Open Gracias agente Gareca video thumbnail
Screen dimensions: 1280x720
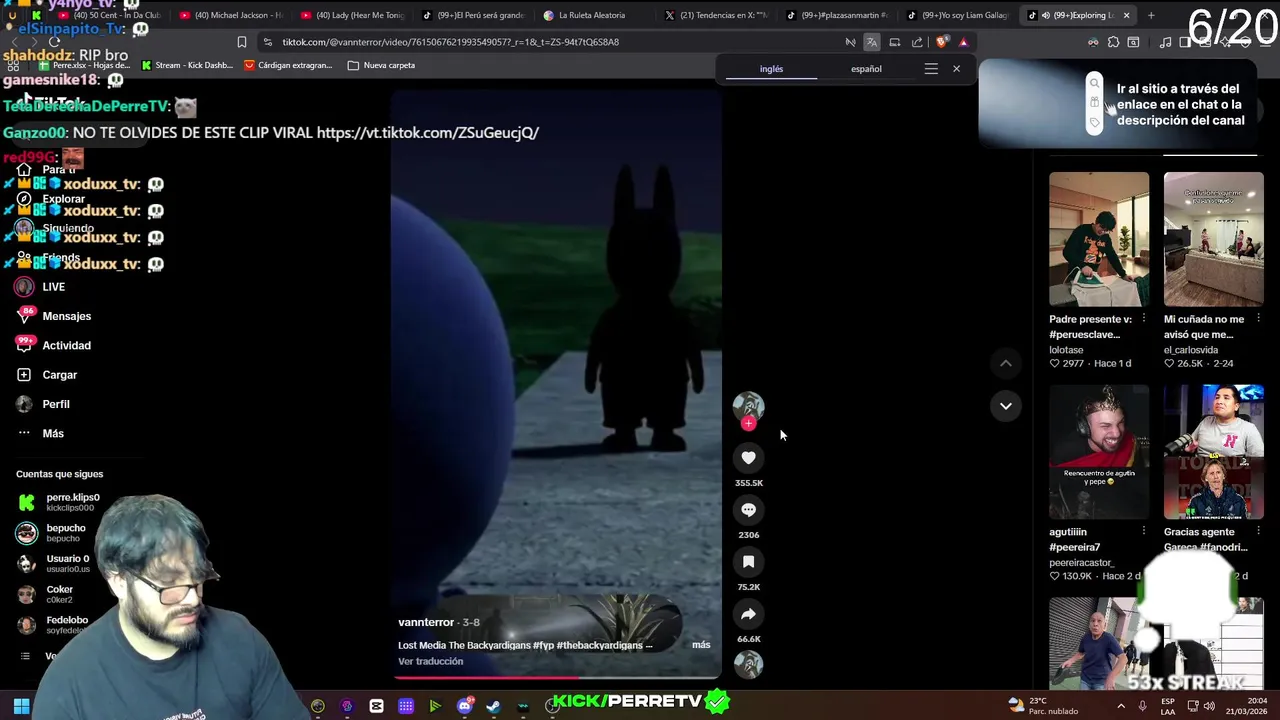(1213, 452)
